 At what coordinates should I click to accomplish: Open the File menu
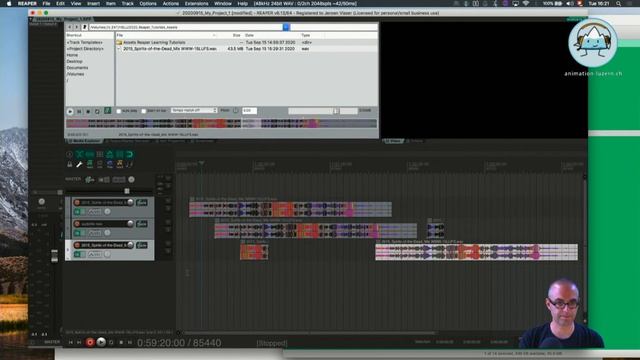(x=46, y=3)
